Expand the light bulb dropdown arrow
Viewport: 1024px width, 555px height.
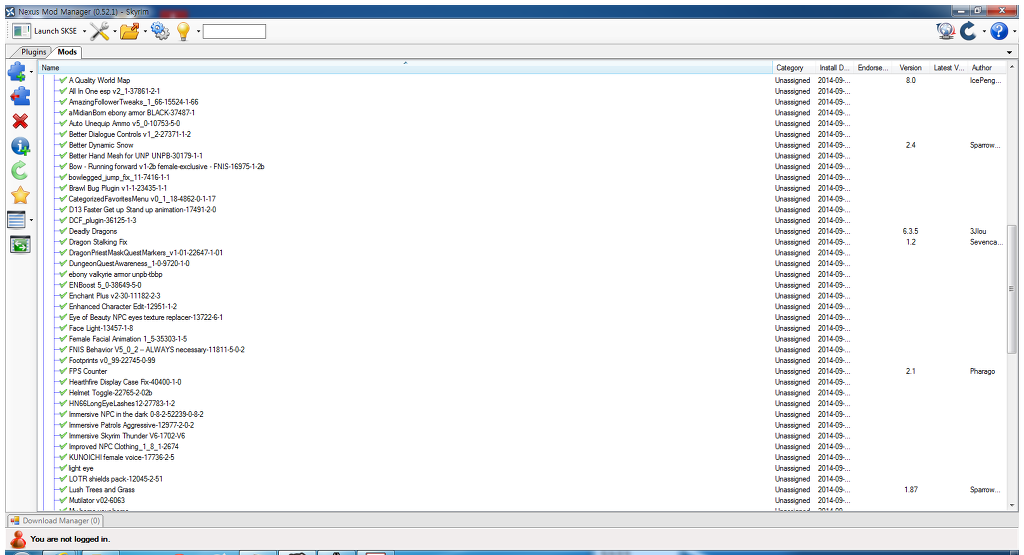point(198,31)
